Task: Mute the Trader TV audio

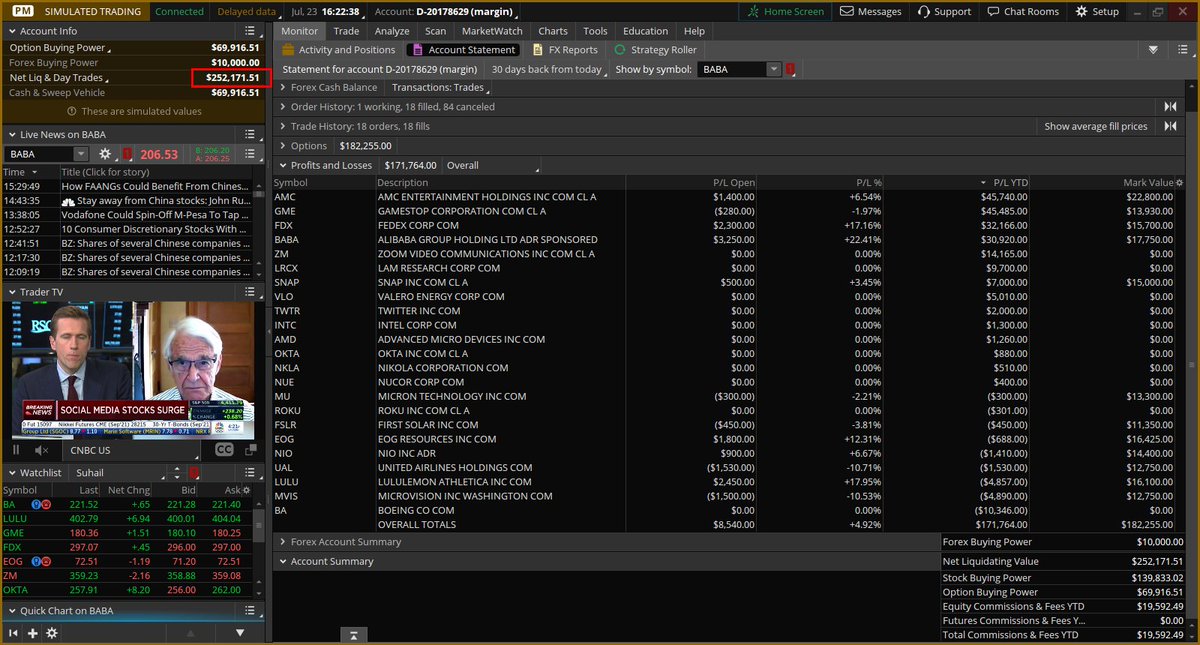Action: coord(41,450)
